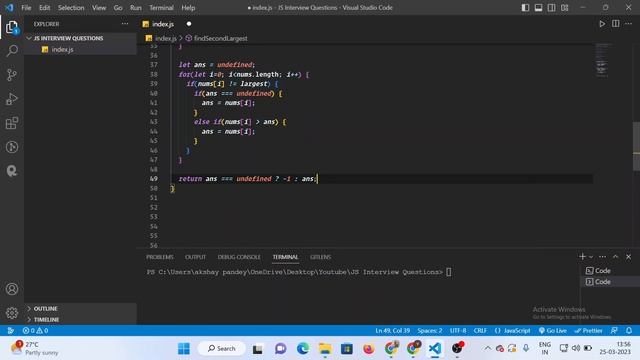This screenshot has height=360, width=640.
Task: Click Go Live server button
Action: click(553, 331)
